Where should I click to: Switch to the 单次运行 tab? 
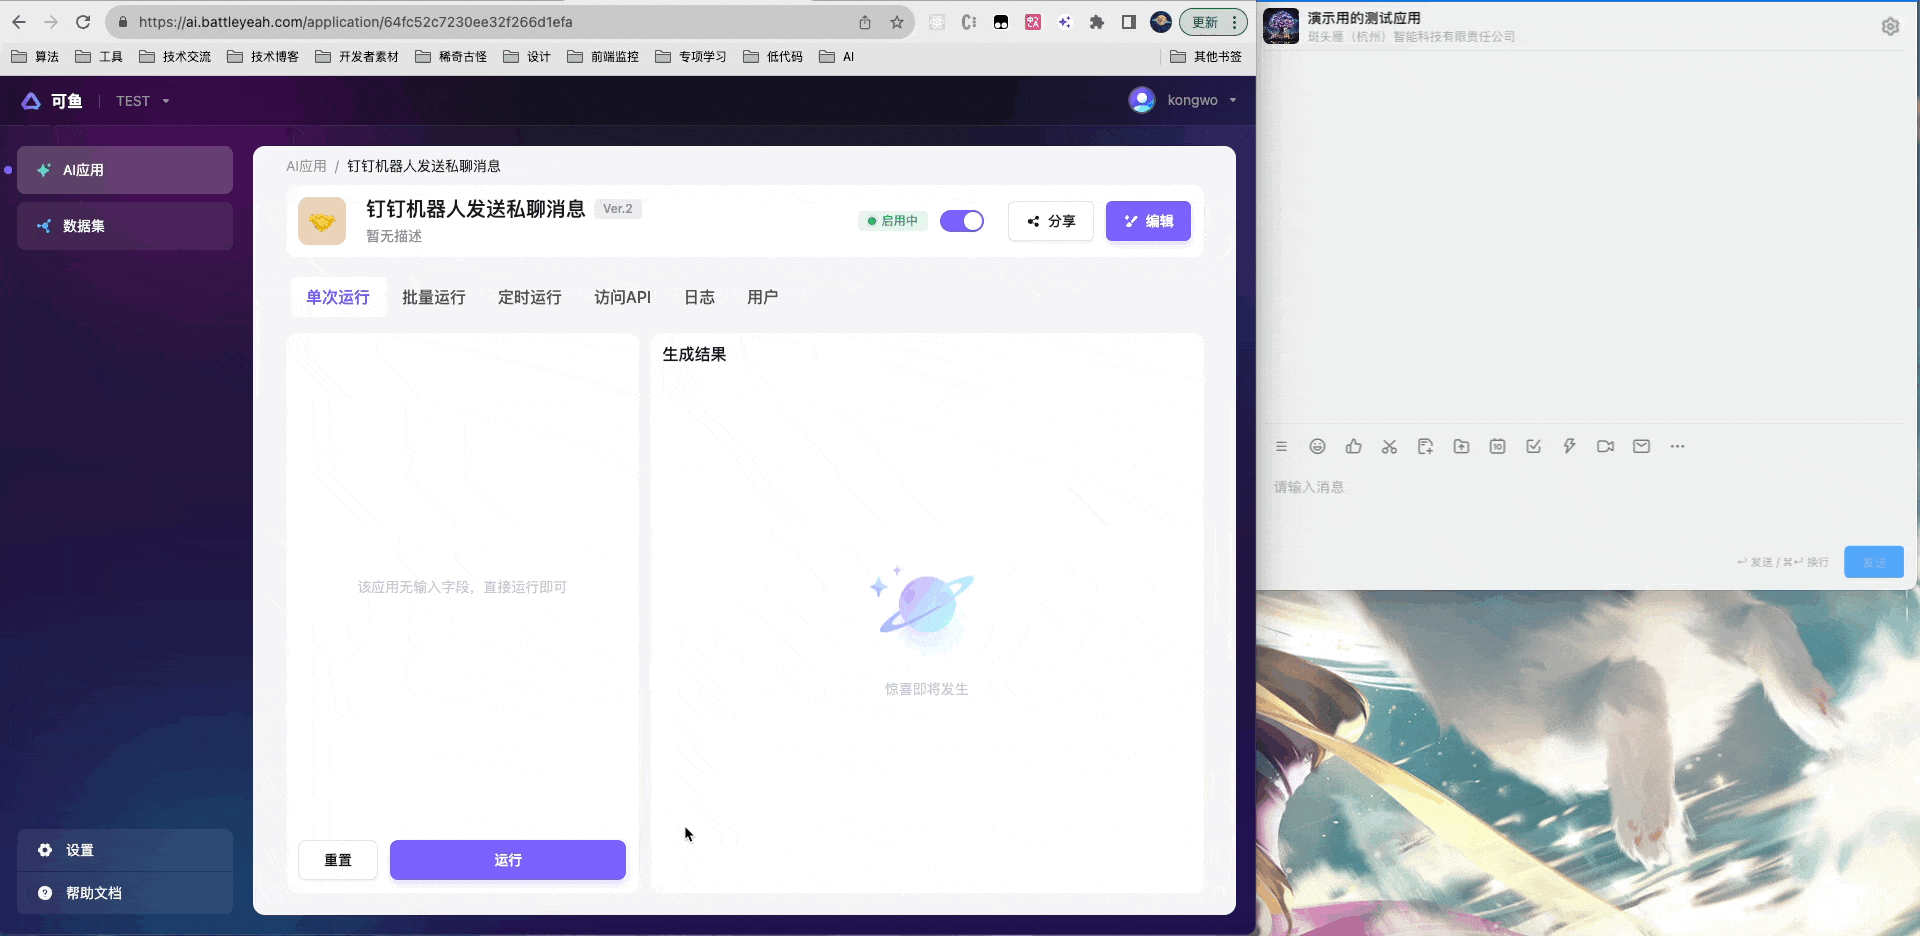coord(338,297)
